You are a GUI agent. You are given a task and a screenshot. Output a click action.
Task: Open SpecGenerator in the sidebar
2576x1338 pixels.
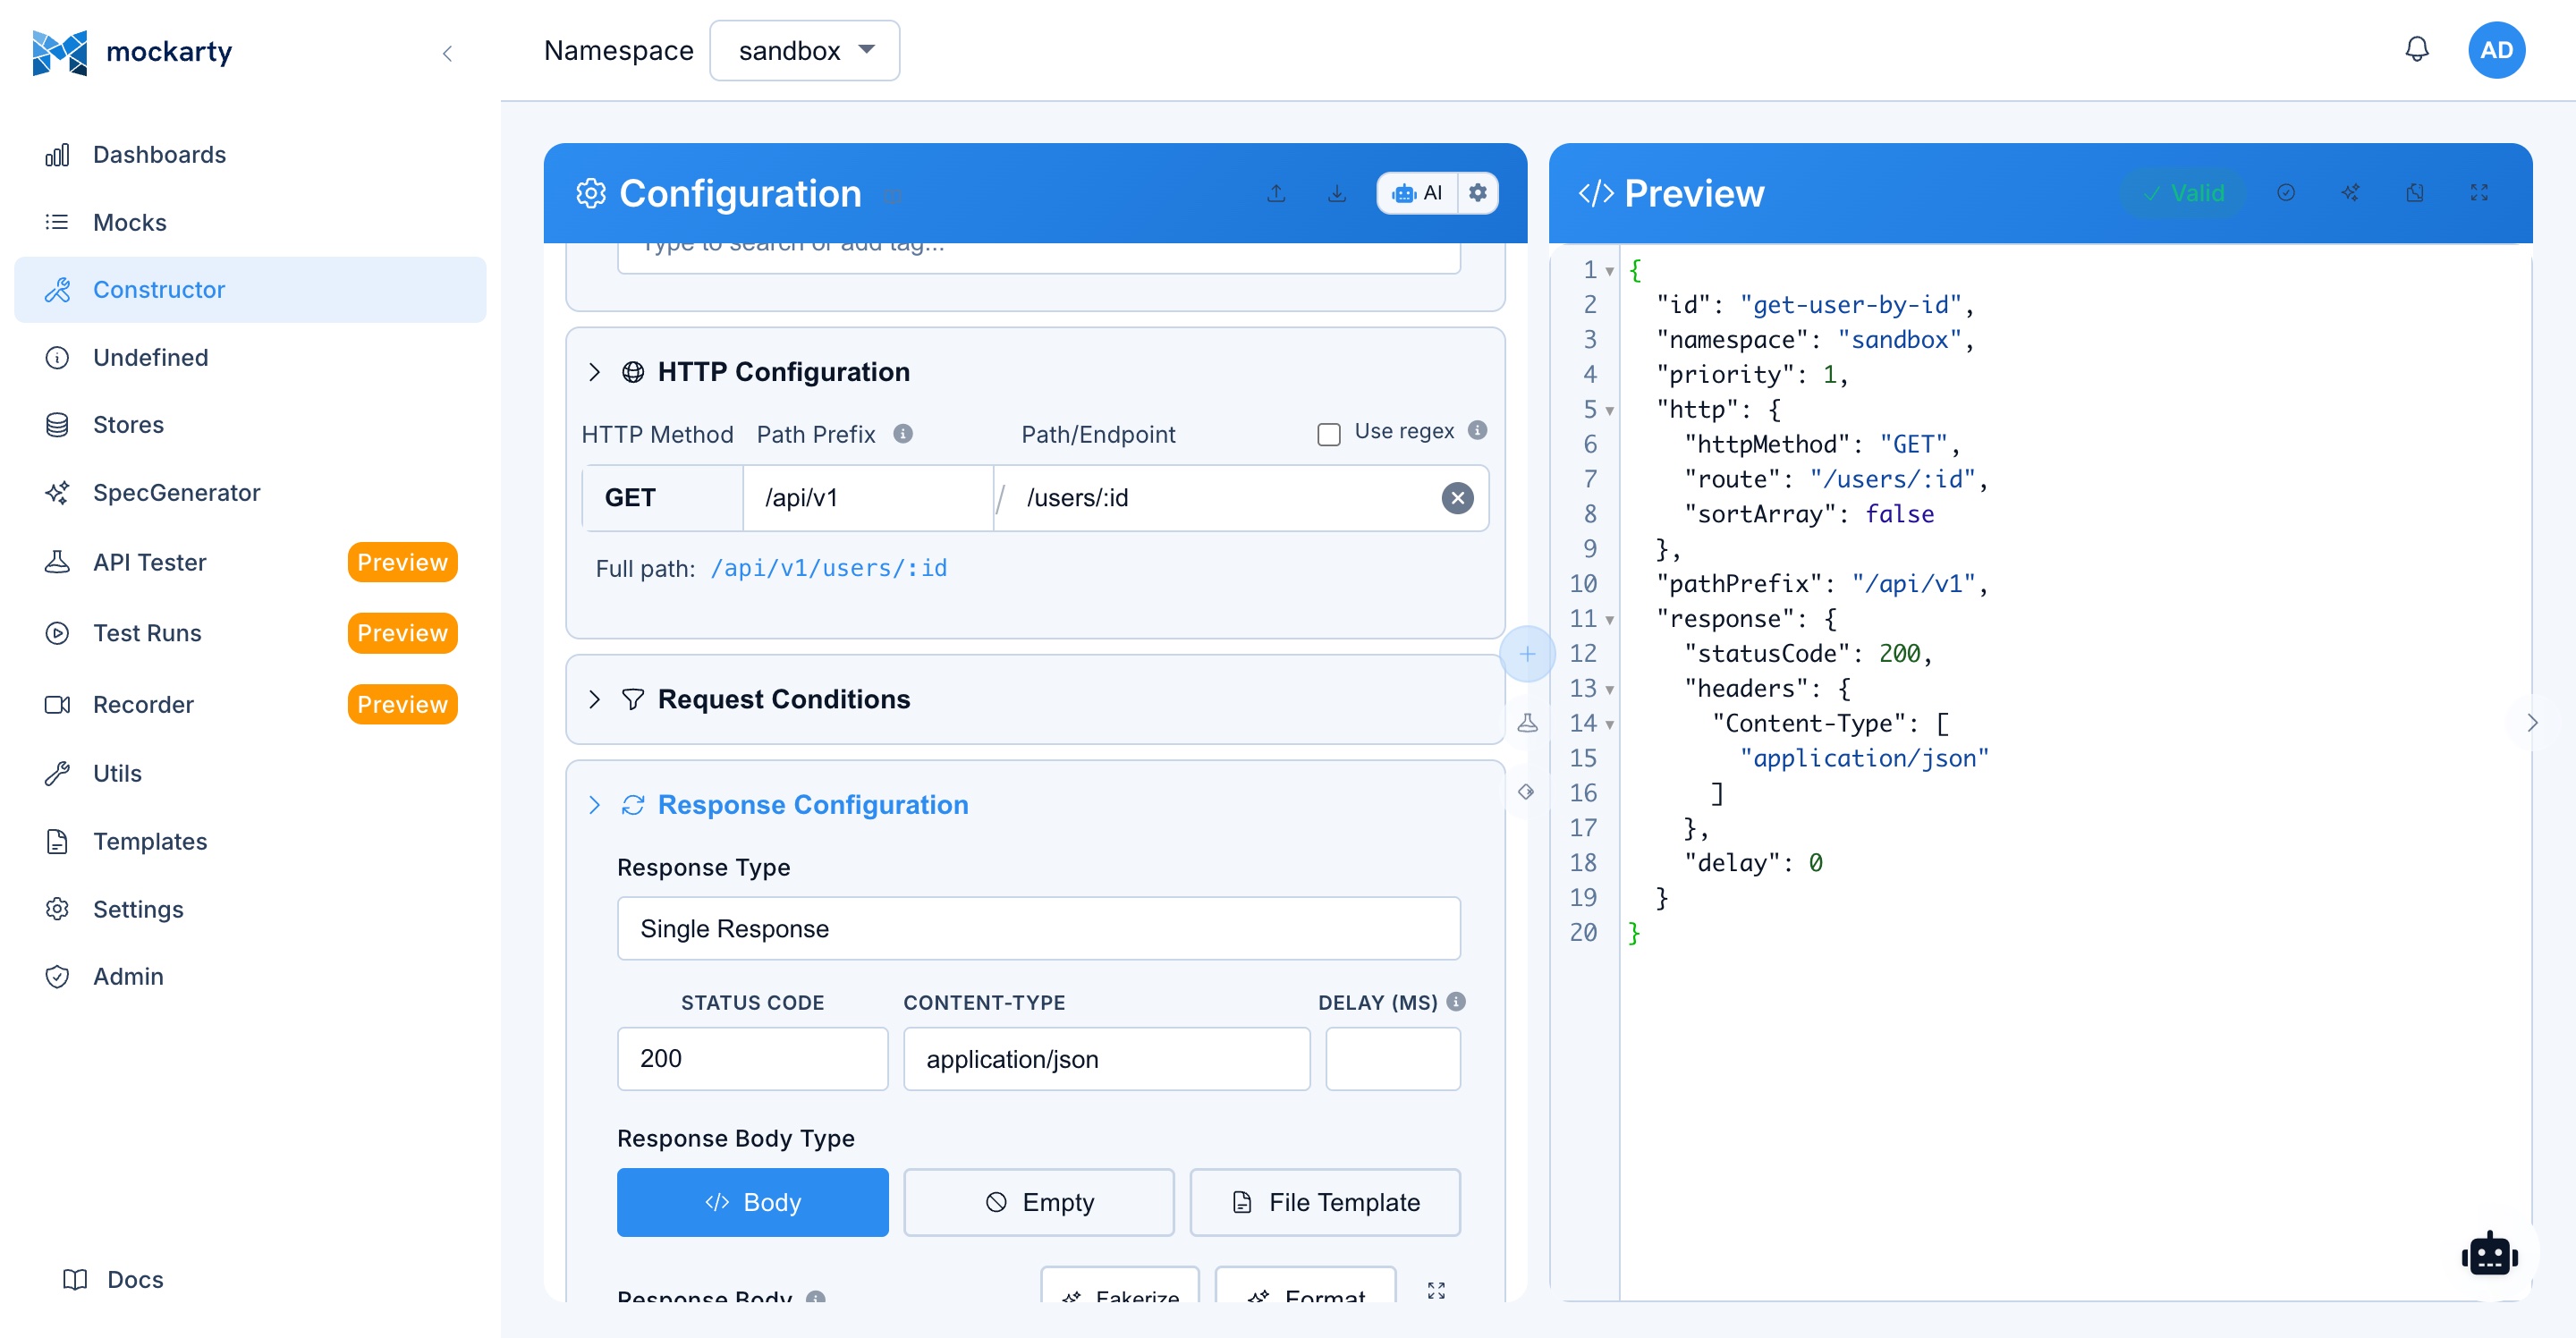tap(250, 493)
